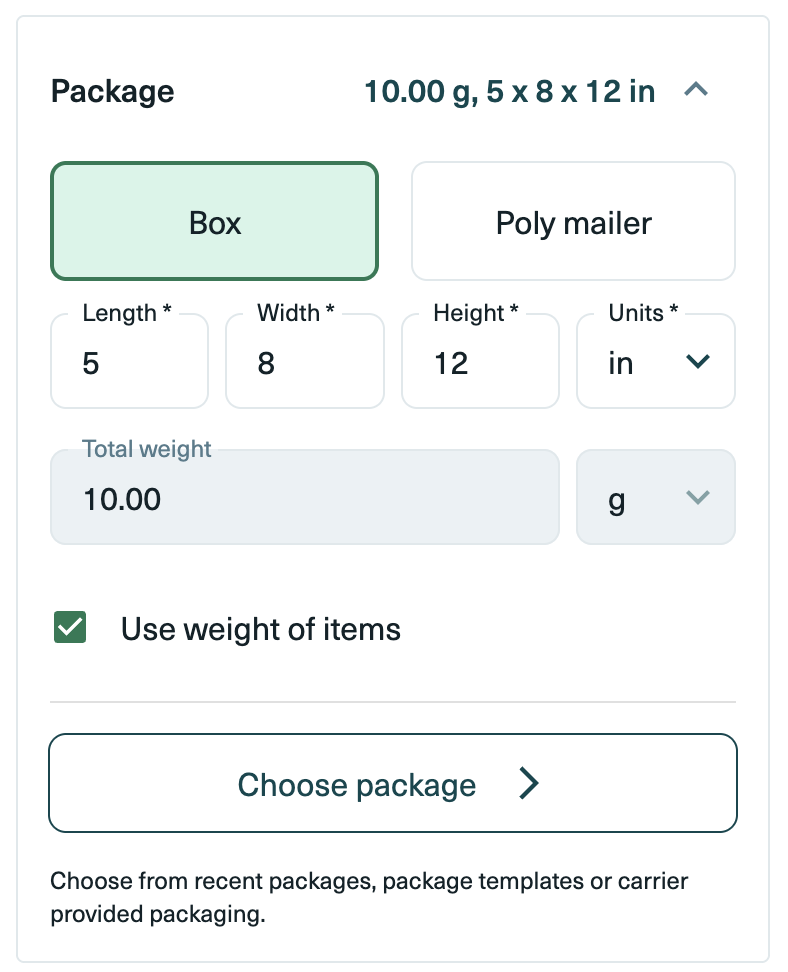Click the right arrow icon in Choose package
This screenshot has width=788, height=972.
tap(529, 784)
